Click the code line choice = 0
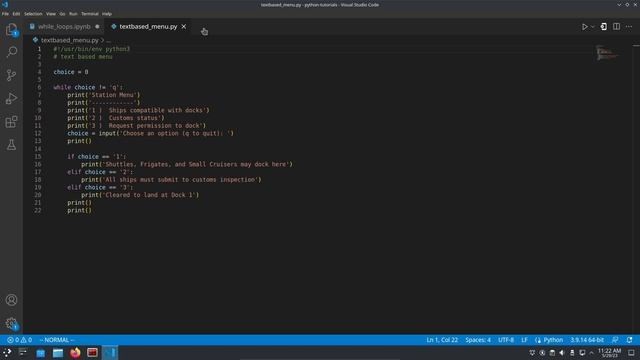640x360 pixels. point(71,72)
